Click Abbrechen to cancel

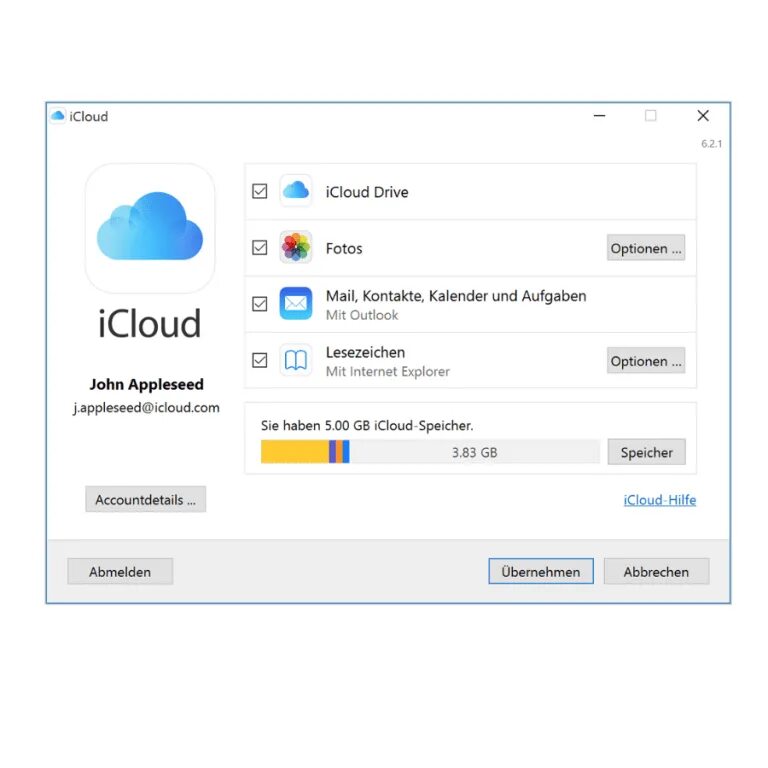click(x=656, y=571)
